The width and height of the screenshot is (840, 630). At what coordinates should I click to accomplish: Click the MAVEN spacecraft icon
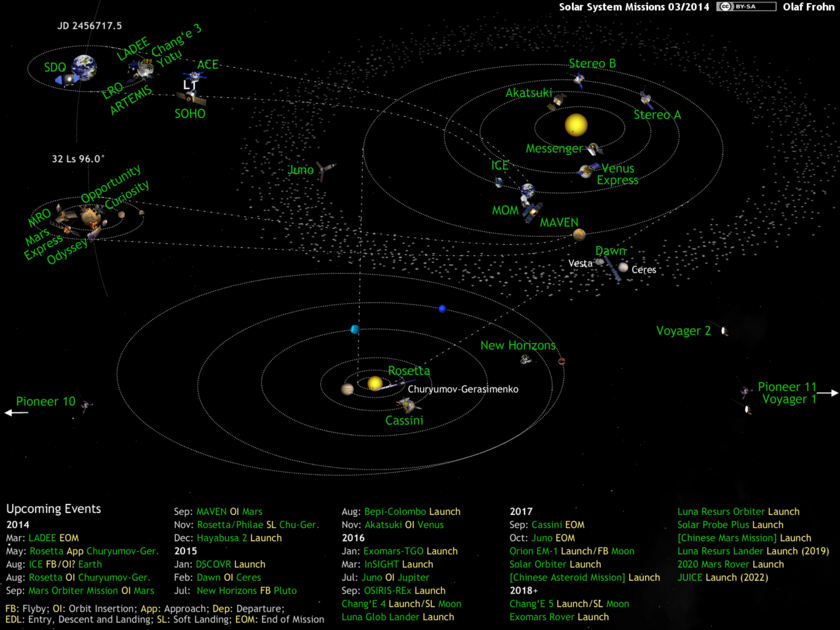pos(534,213)
